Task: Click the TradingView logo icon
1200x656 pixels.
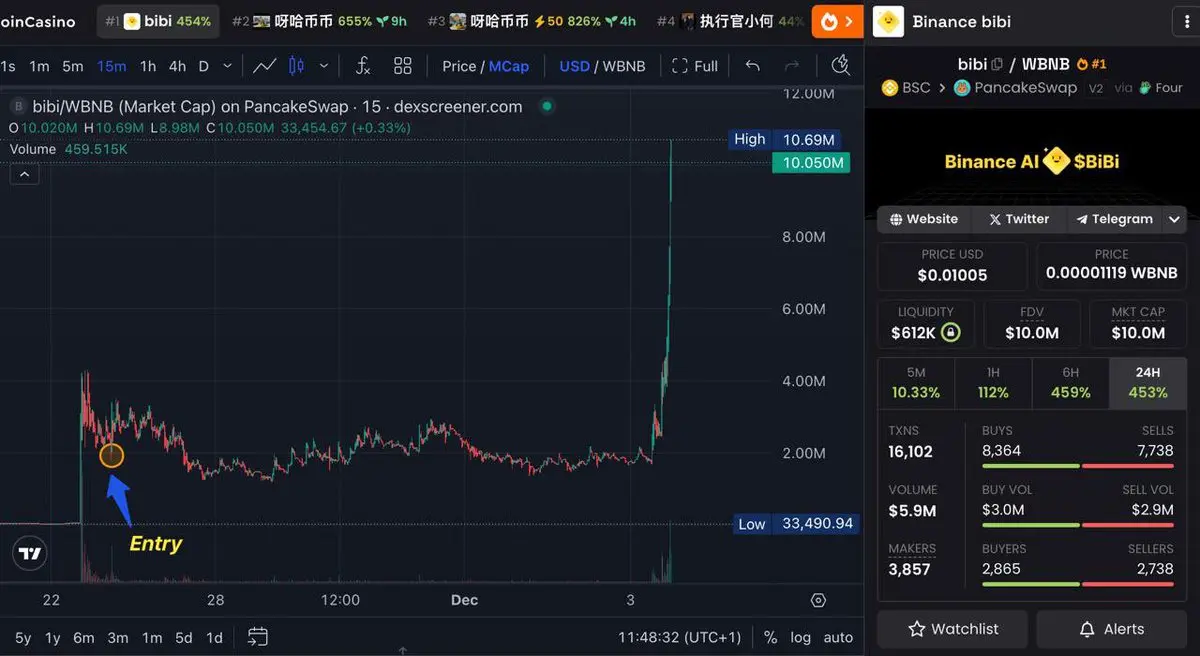Action: click(30, 553)
